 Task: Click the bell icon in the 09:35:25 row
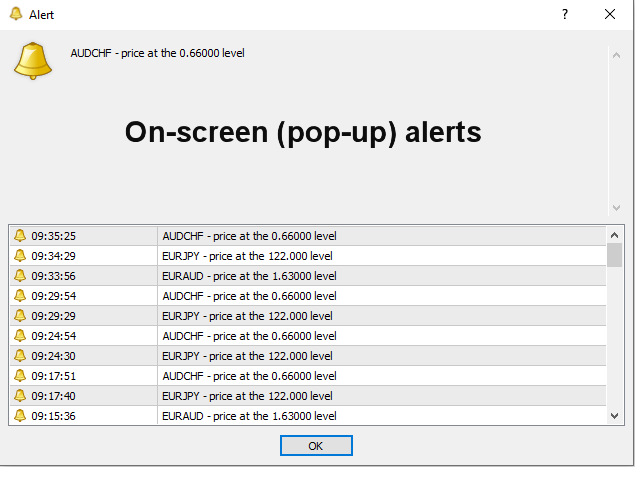coord(20,236)
